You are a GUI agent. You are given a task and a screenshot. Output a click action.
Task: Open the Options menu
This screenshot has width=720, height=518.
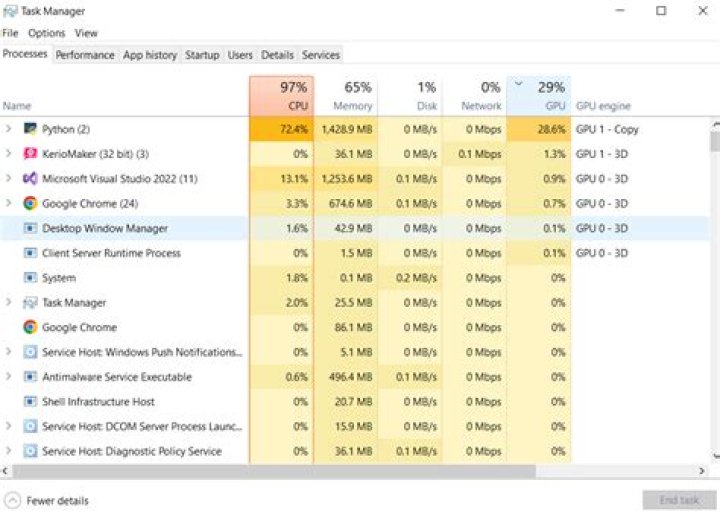tap(46, 33)
